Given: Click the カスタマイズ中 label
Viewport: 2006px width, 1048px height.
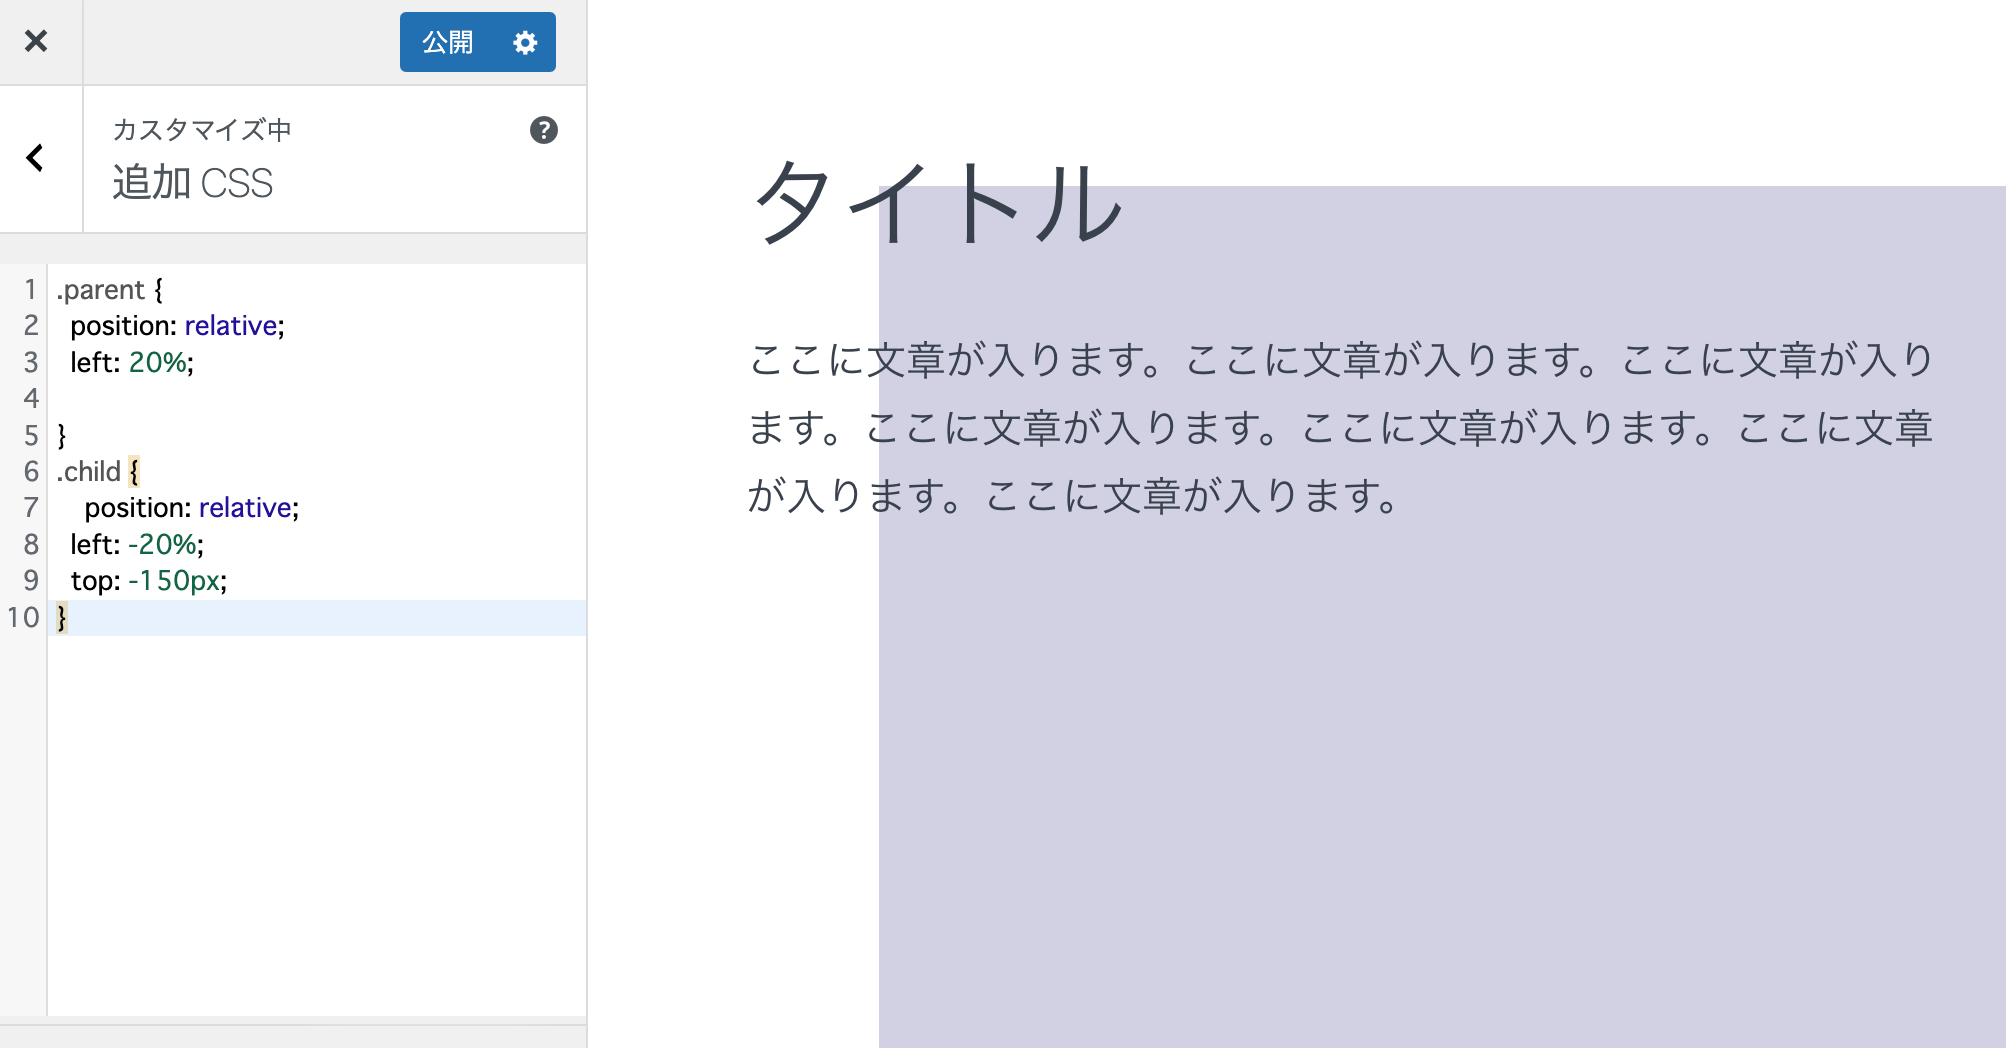Looking at the screenshot, I should pos(202,130).
